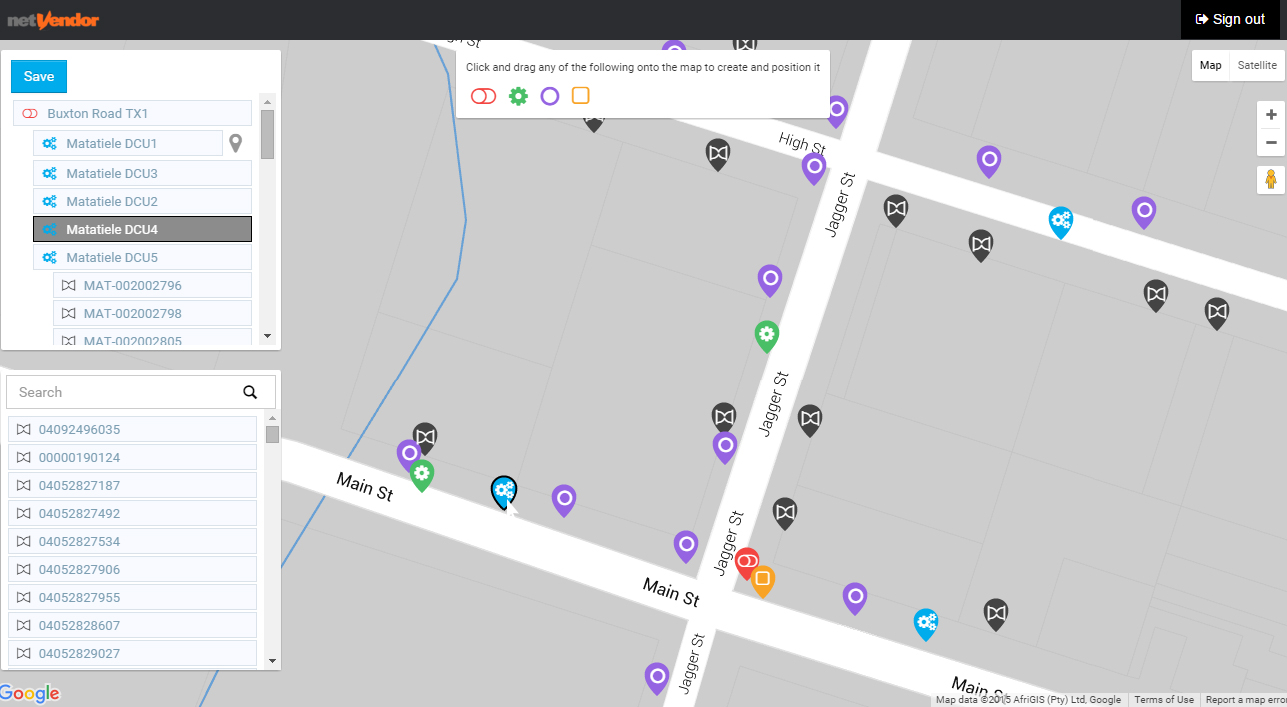
Task: Click the black-outlined blue DCU marker on Main St
Action: (x=504, y=492)
